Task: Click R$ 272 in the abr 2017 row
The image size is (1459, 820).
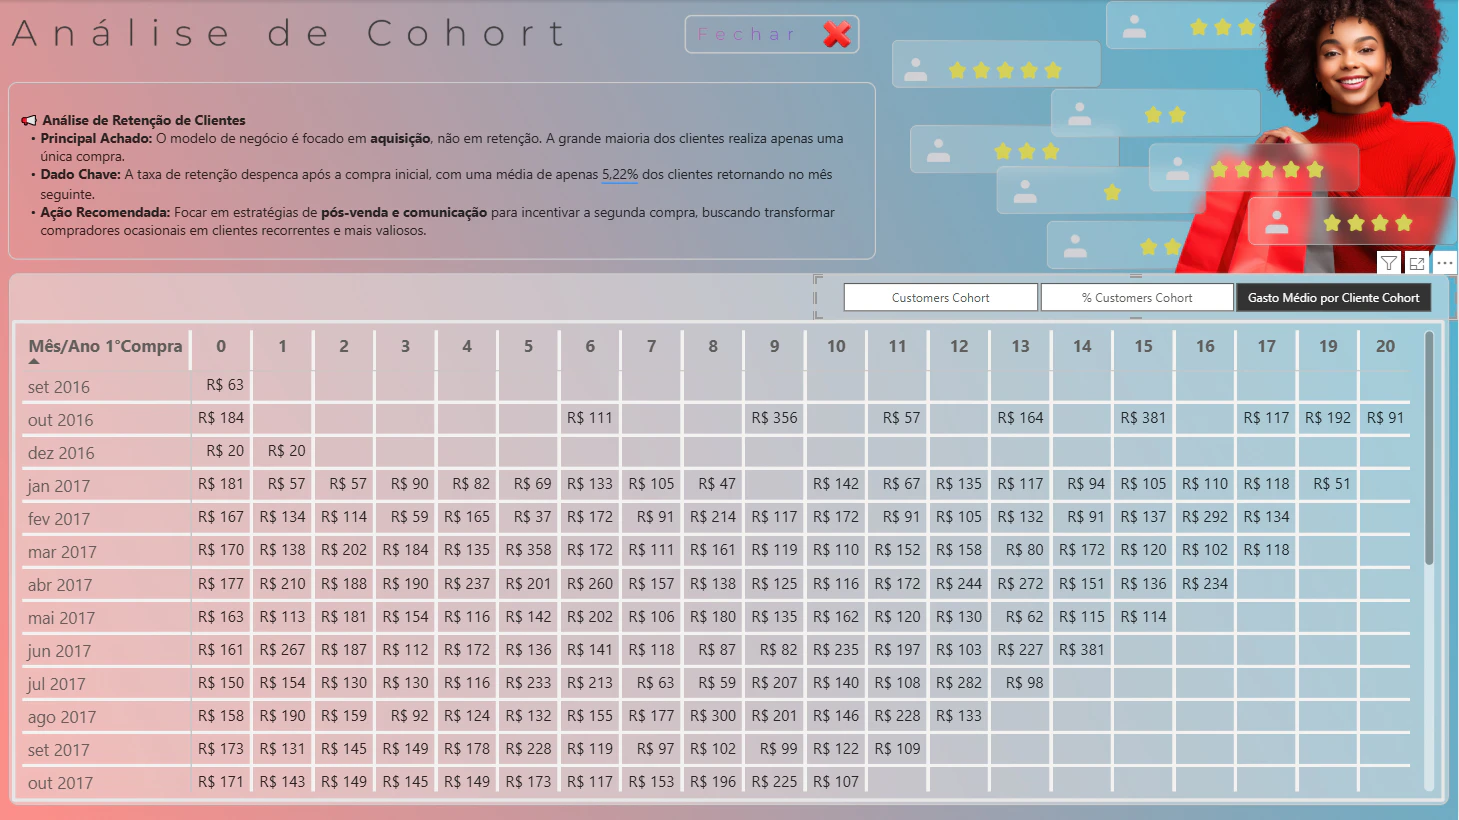Action: pos(1020,583)
